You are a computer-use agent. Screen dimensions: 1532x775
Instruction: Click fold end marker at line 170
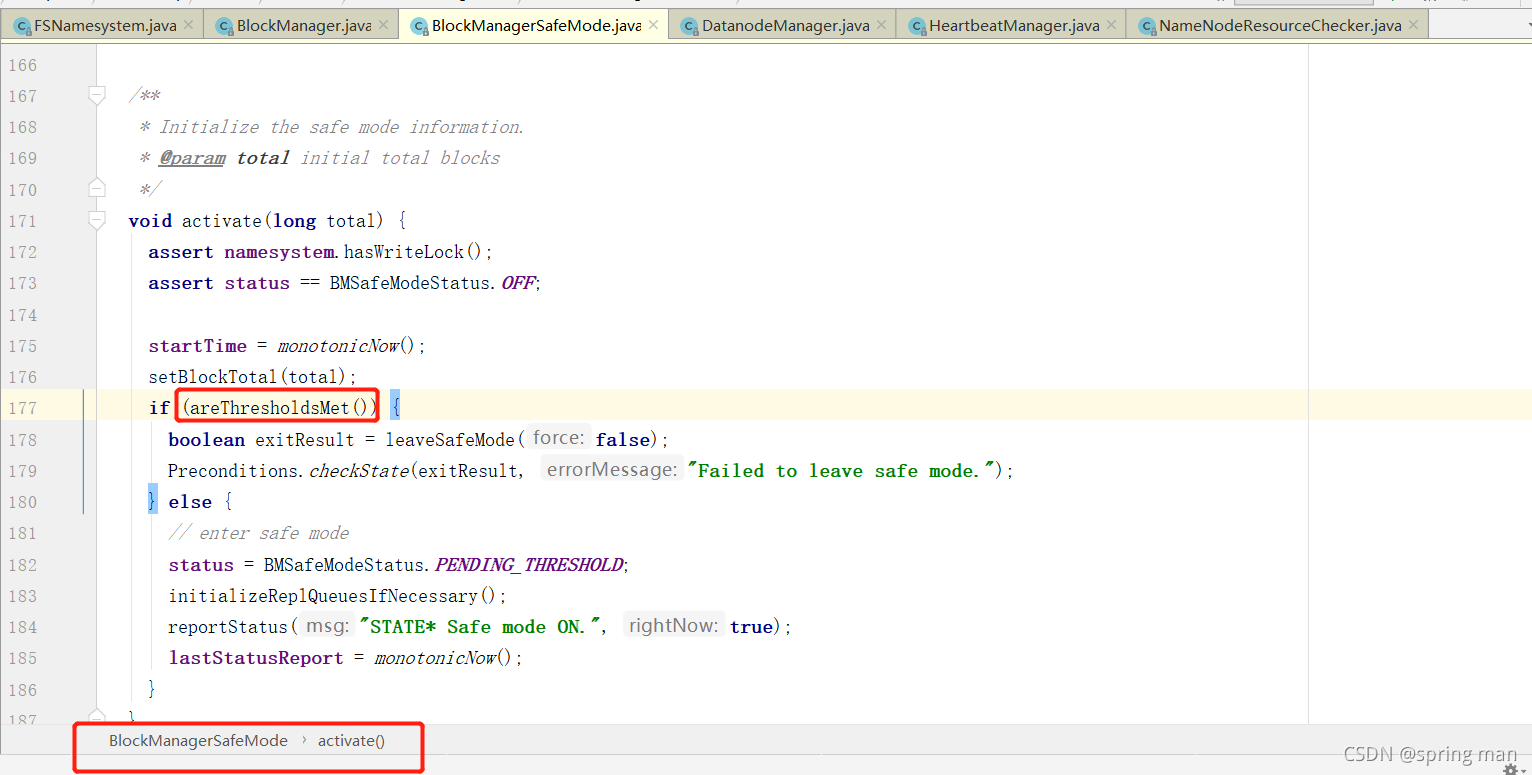tap(97, 189)
